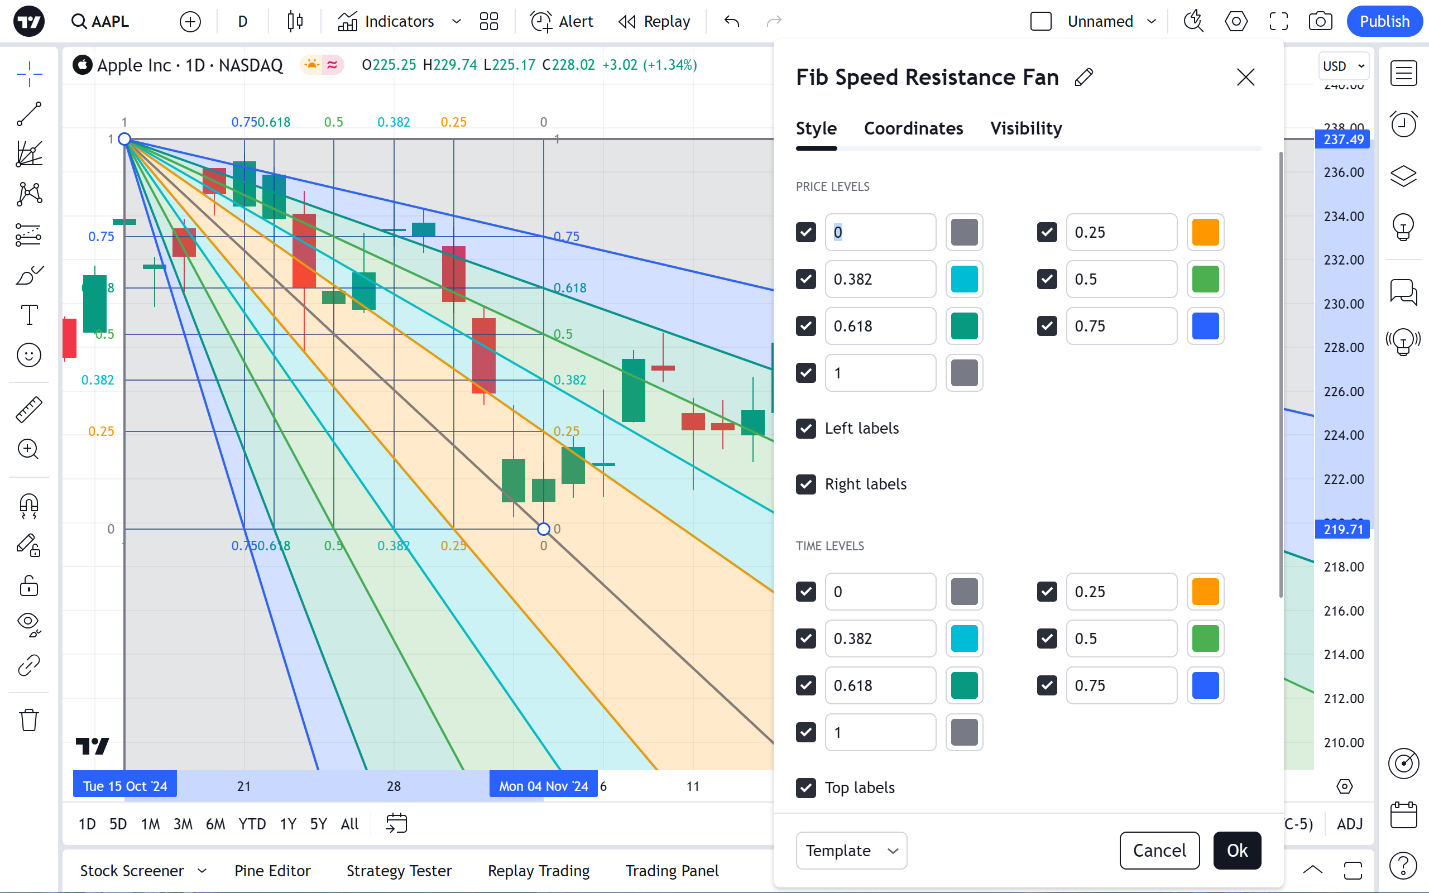Take a snapshot with camera icon
The image size is (1429, 893).
pyautogui.click(x=1321, y=21)
